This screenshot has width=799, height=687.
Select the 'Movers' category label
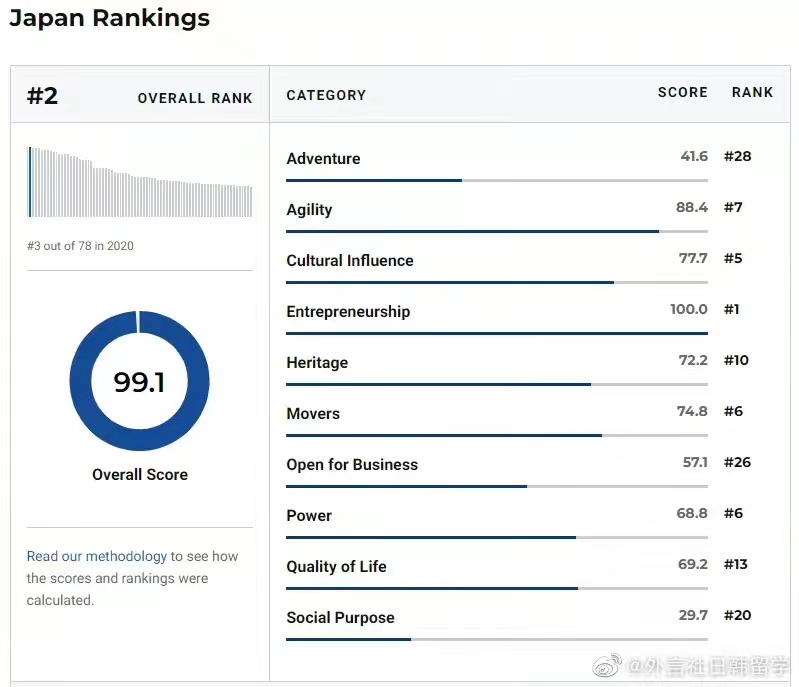pyautogui.click(x=313, y=413)
